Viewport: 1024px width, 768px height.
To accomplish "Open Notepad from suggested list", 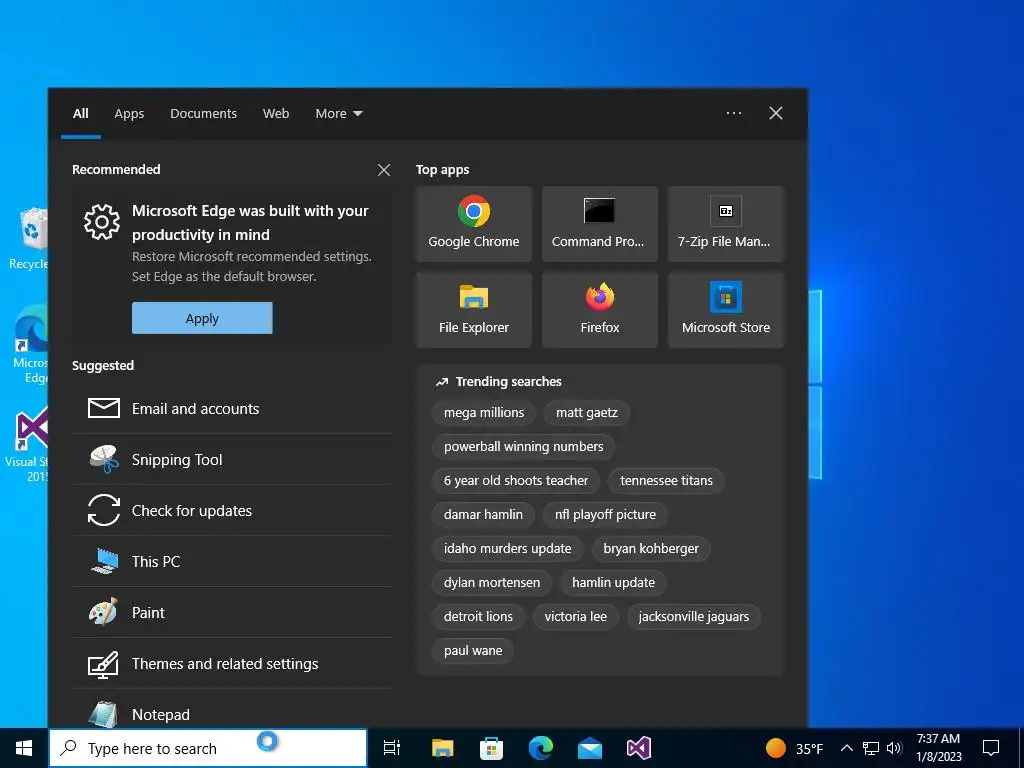I will click(232, 712).
